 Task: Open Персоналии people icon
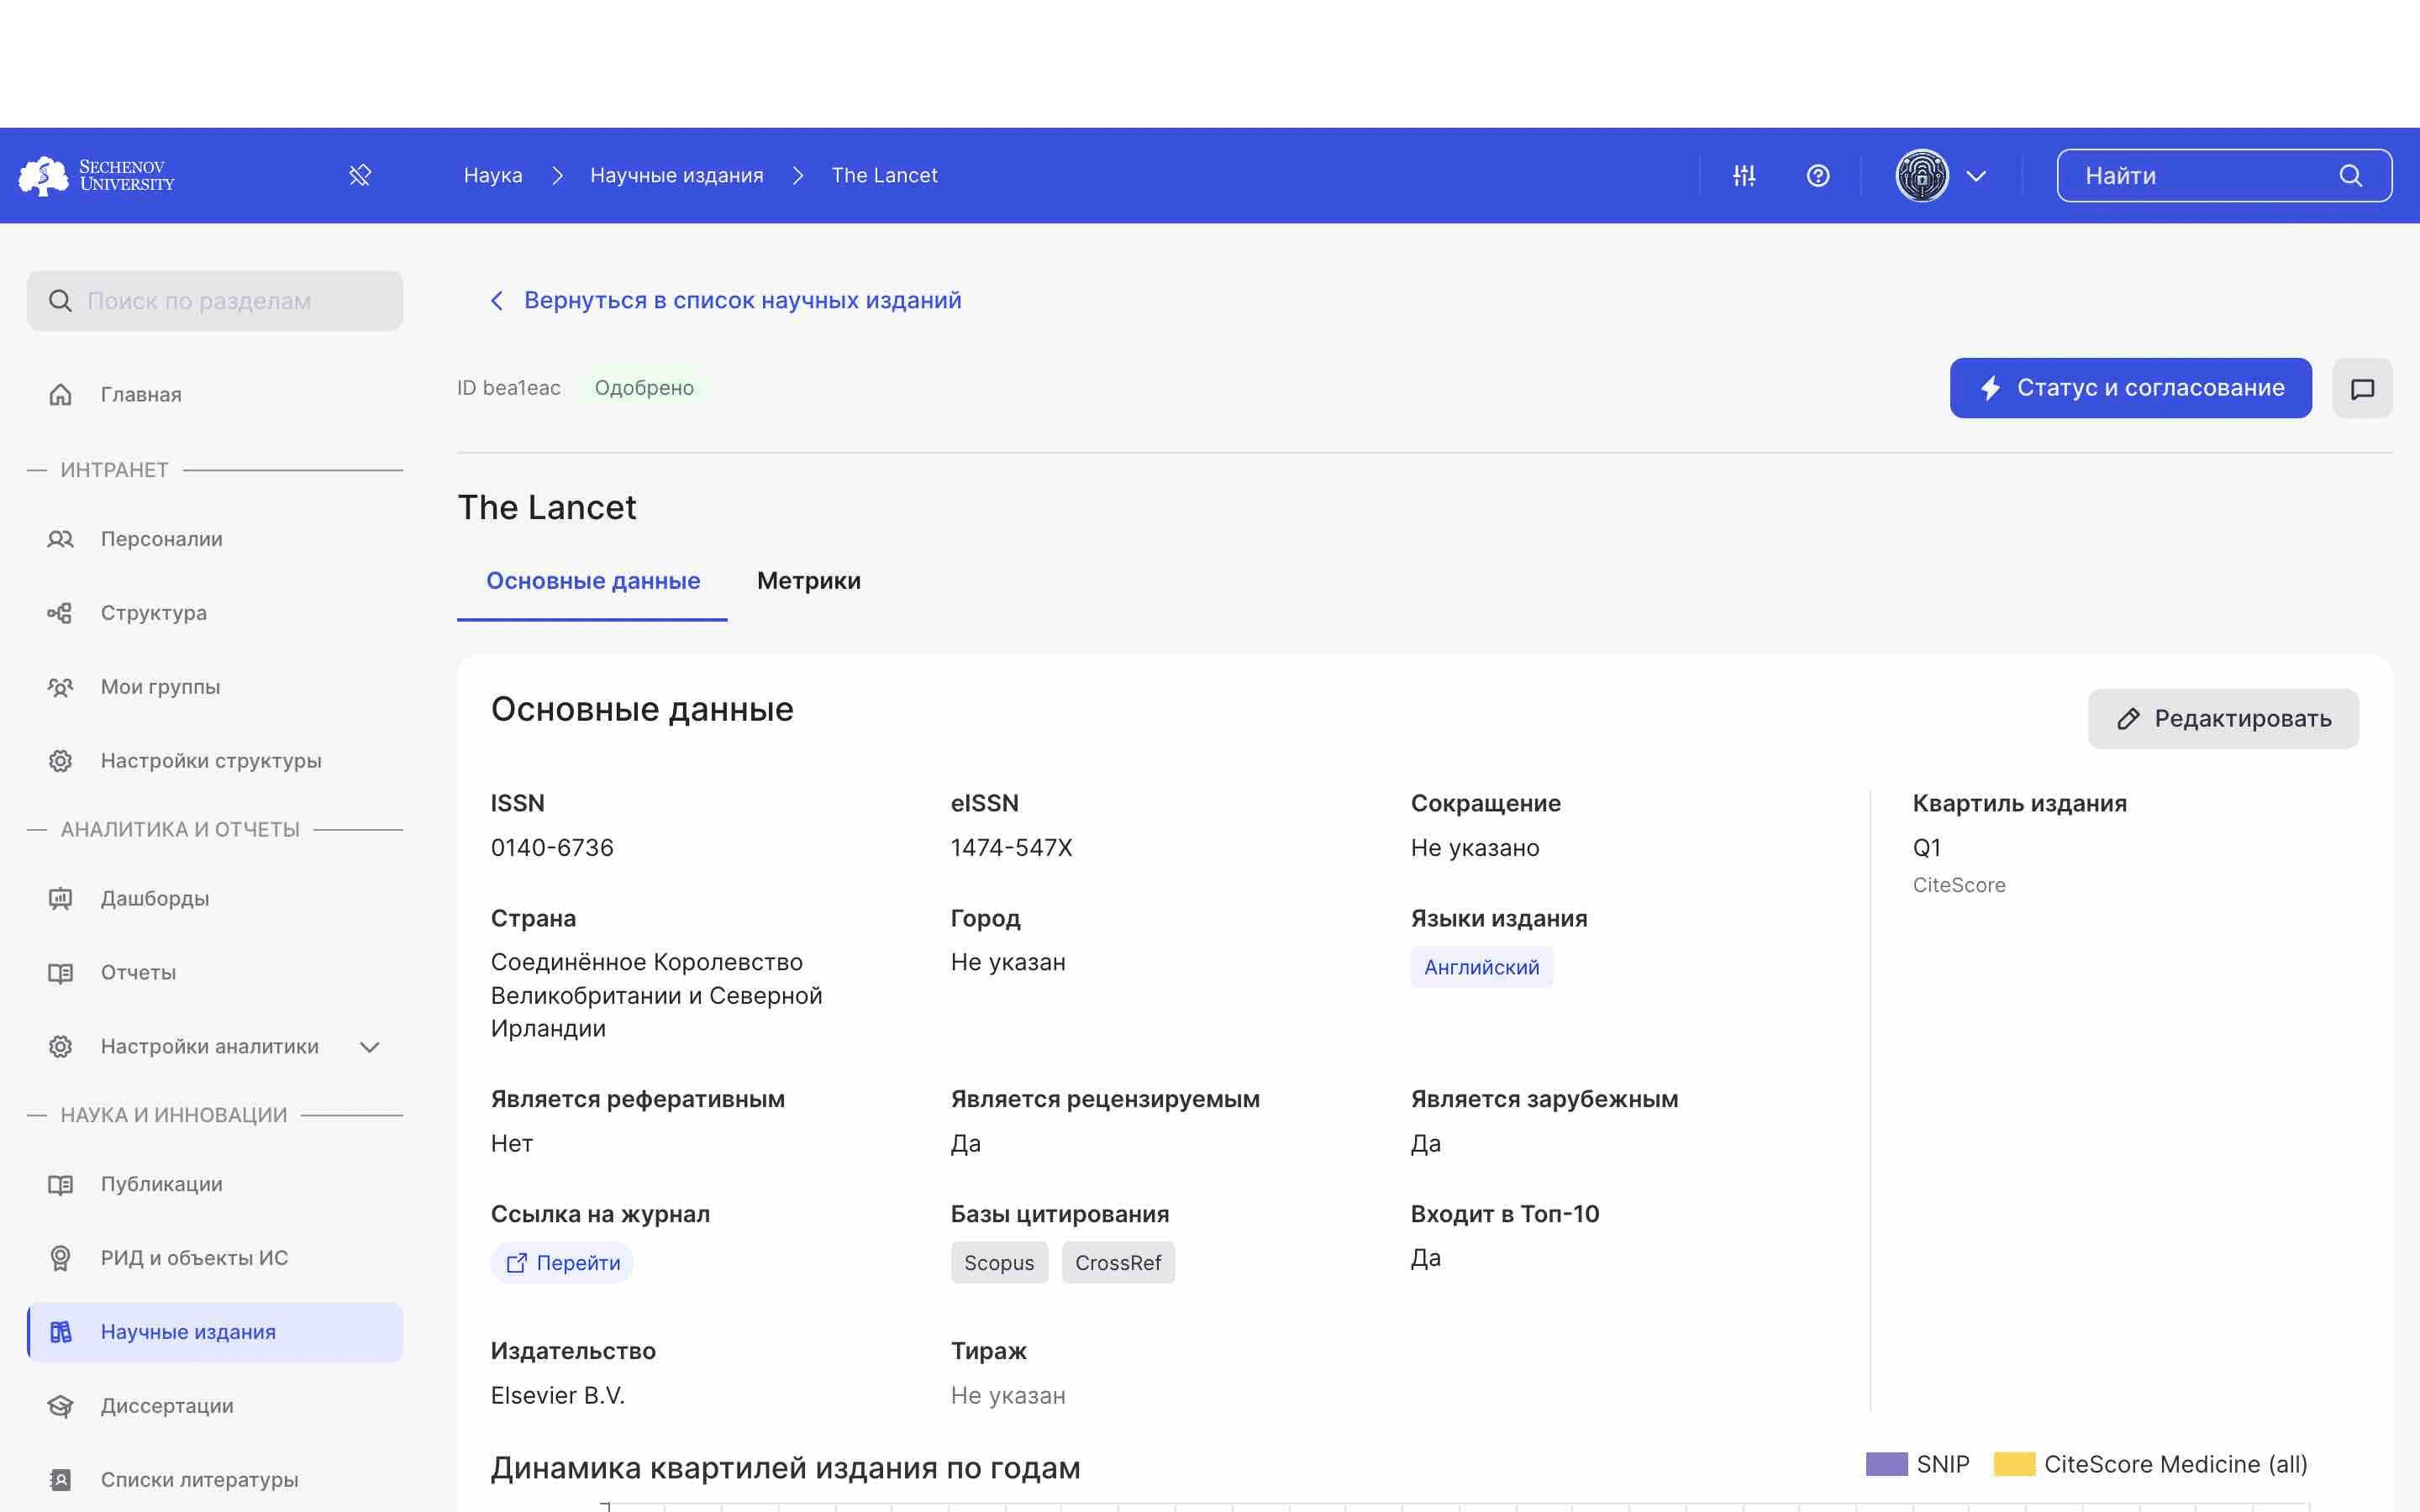coord(60,539)
